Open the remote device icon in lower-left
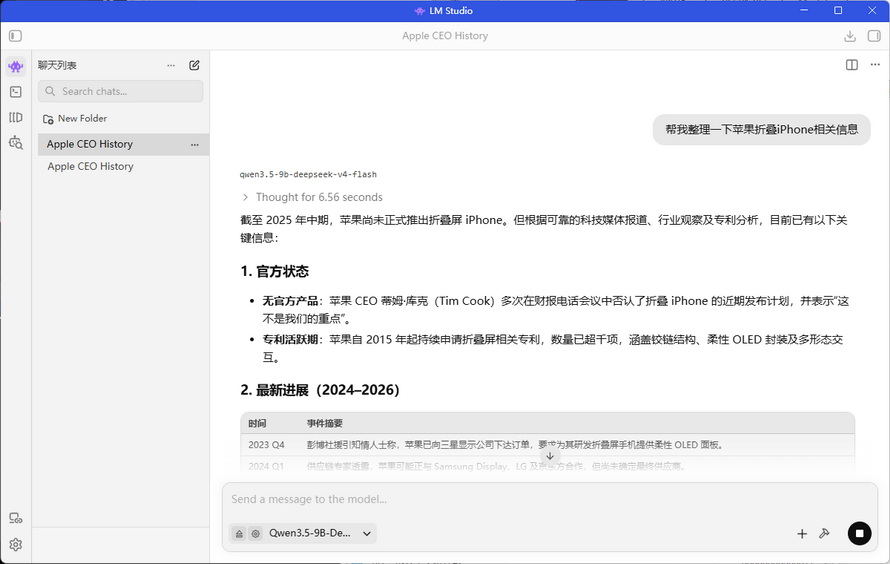The height and width of the screenshot is (564, 890). [x=16, y=518]
